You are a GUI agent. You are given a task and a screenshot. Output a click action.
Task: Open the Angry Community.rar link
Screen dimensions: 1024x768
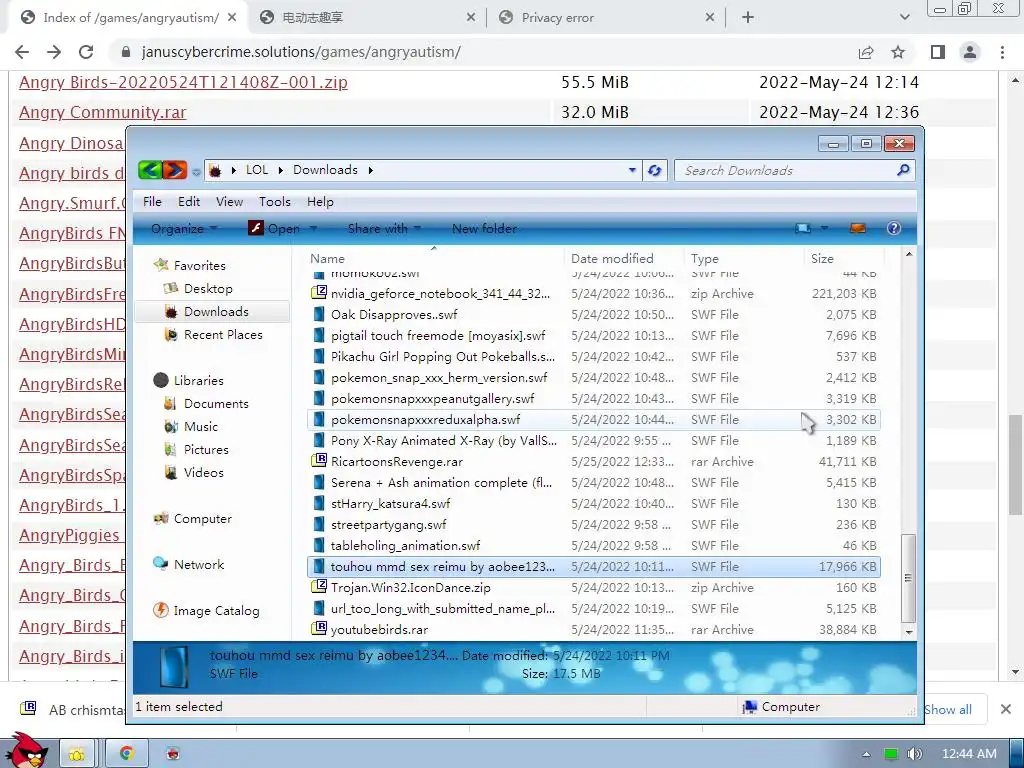tap(103, 112)
